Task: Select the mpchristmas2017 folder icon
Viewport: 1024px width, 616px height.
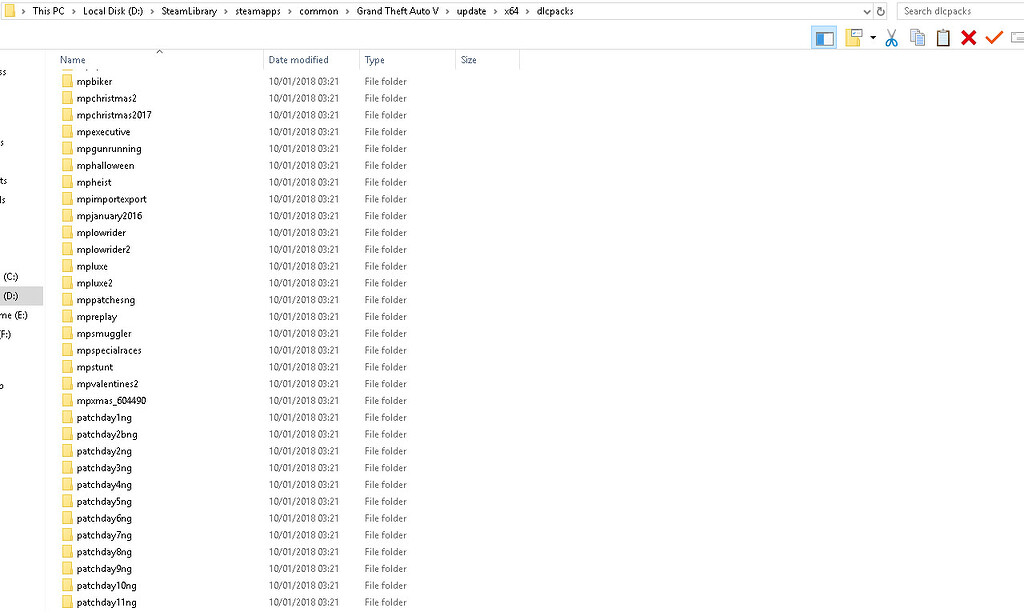Action: (67, 115)
